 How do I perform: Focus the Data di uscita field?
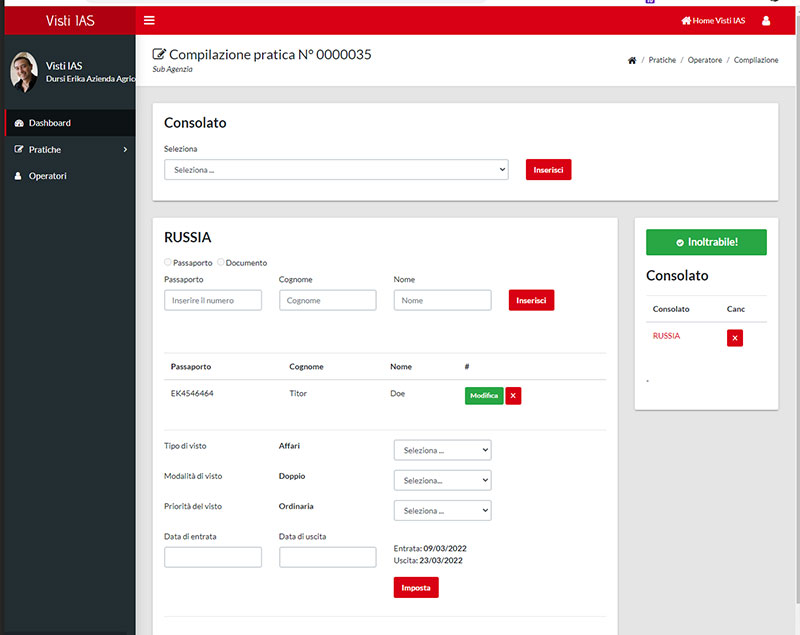pyautogui.click(x=328, y=557)
